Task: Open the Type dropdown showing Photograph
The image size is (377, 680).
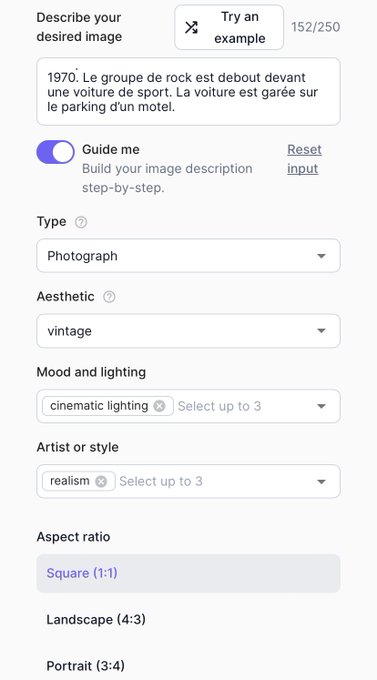Action: [188, 255]
